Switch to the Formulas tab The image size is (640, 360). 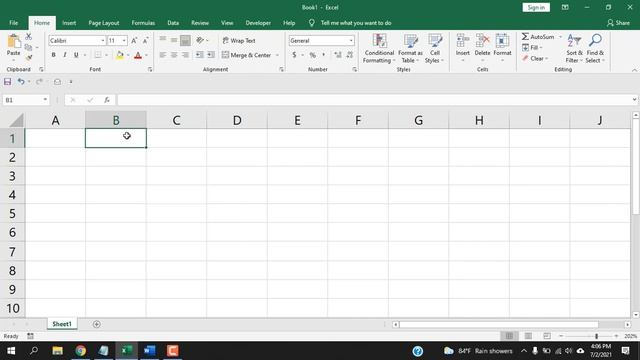pyautogui.click(x=143, y=23)
